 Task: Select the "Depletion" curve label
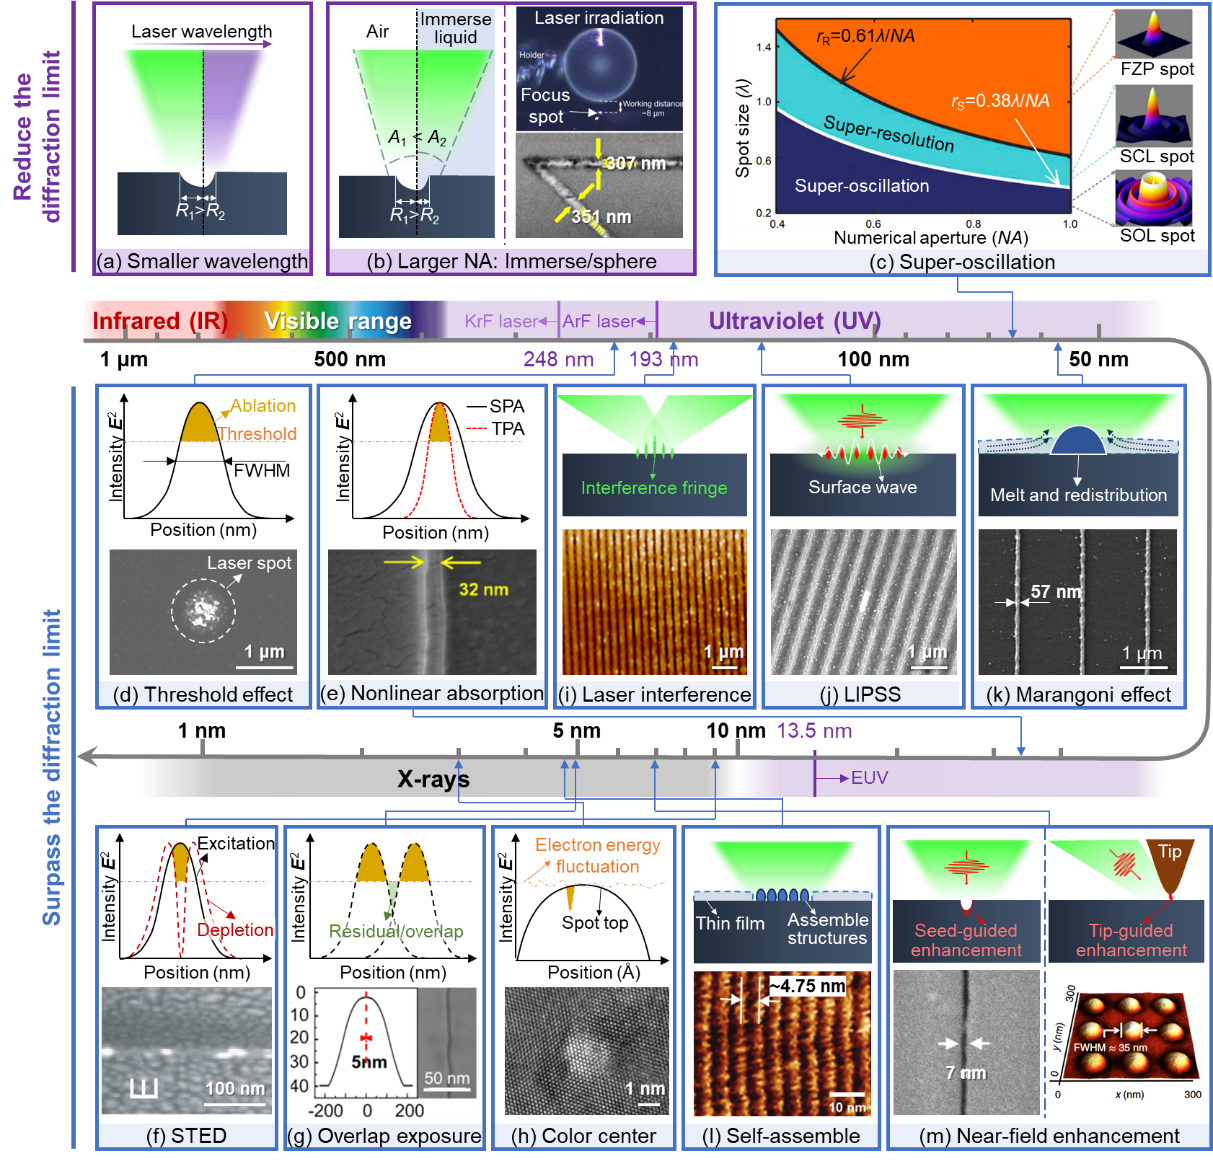tap(235, 930)
